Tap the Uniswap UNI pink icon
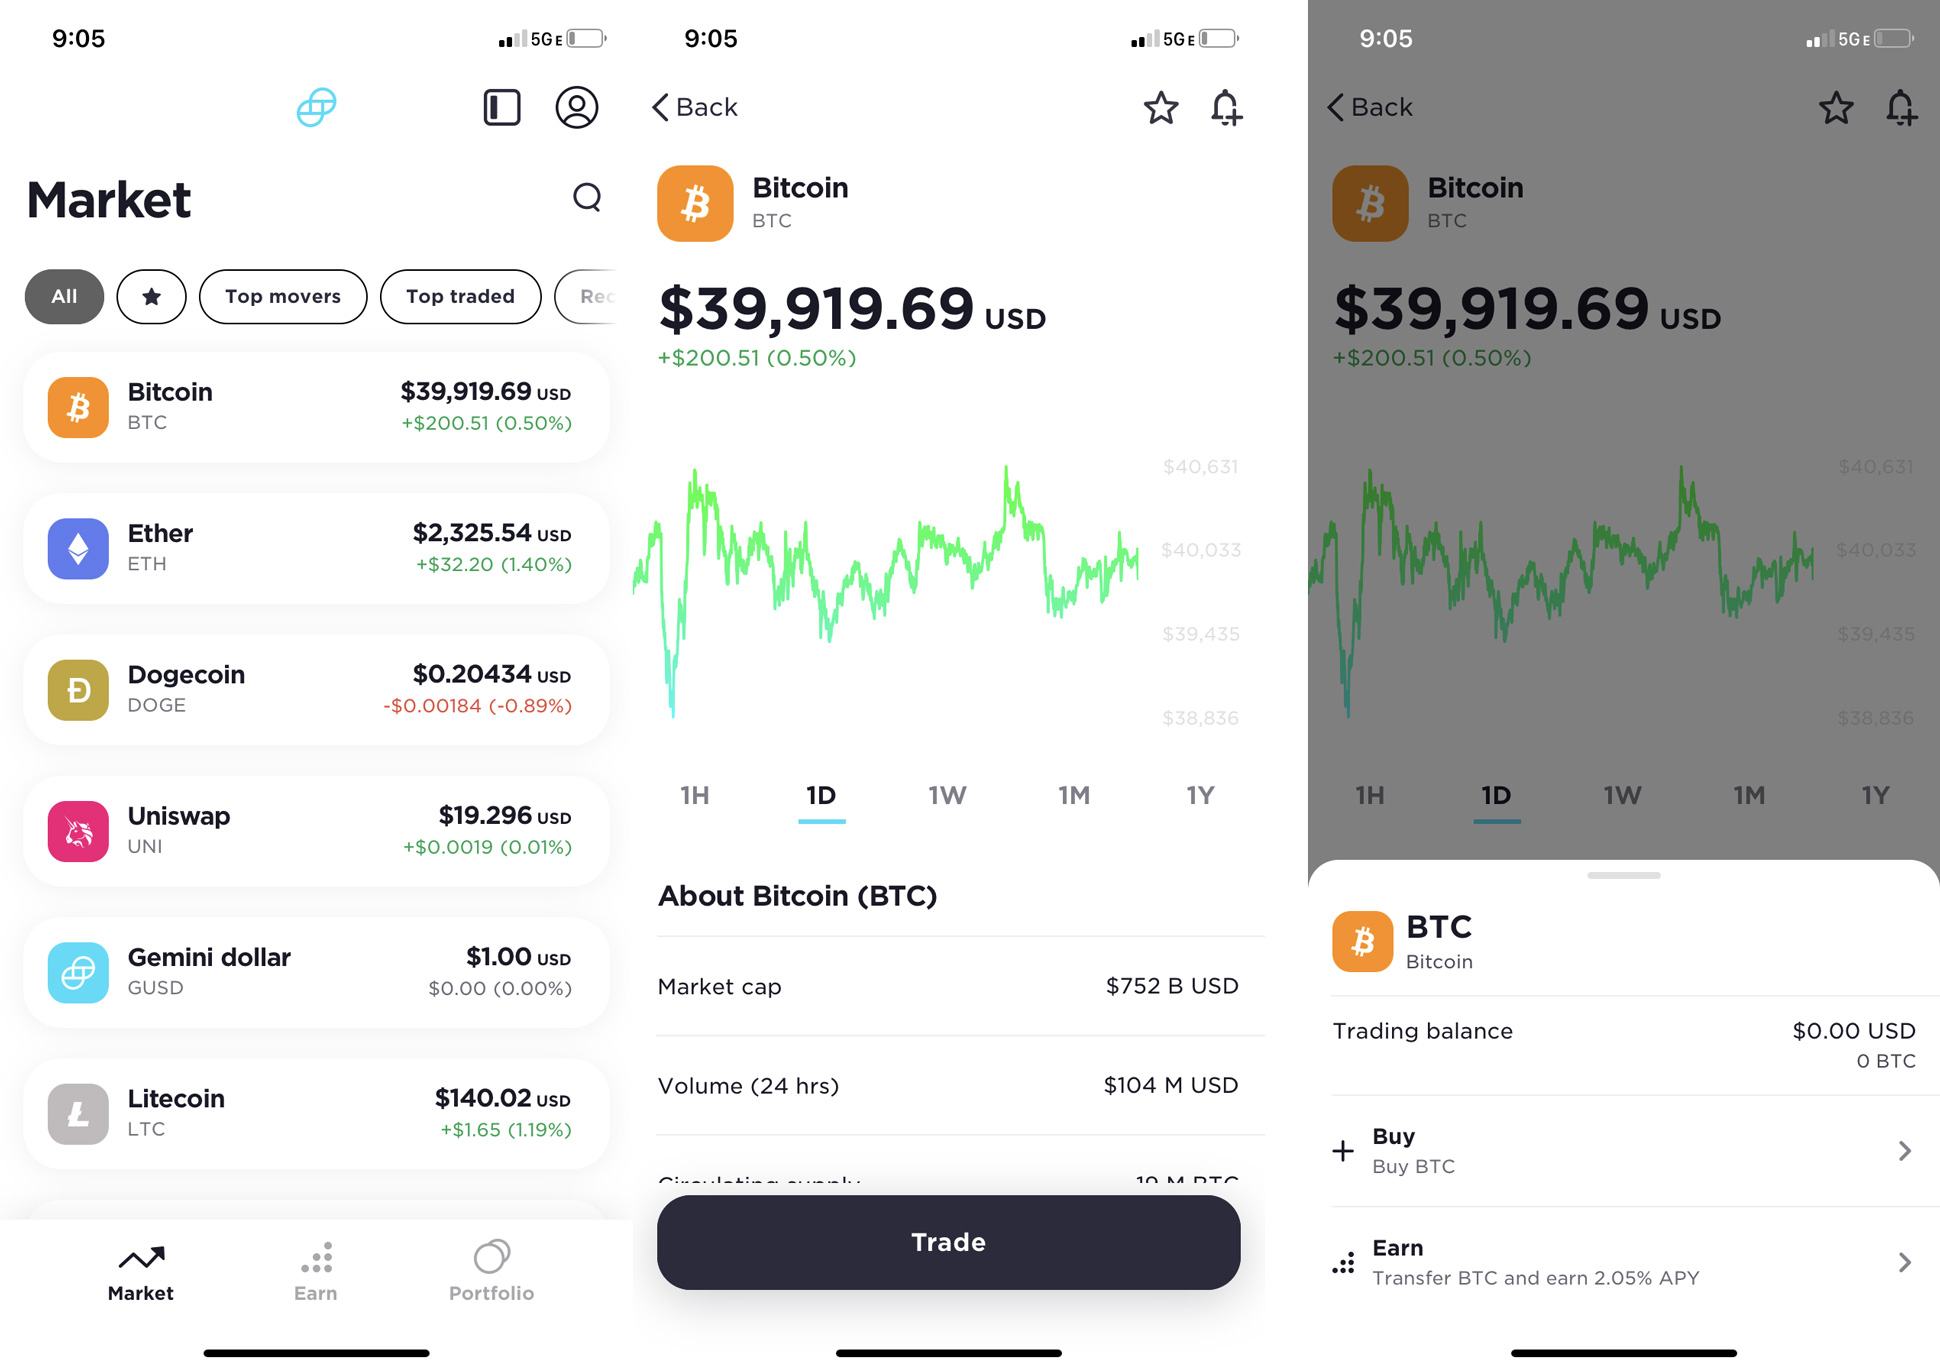Image resolution: width=1940 pixels, height=1369 pixels. tap(77, 830)
